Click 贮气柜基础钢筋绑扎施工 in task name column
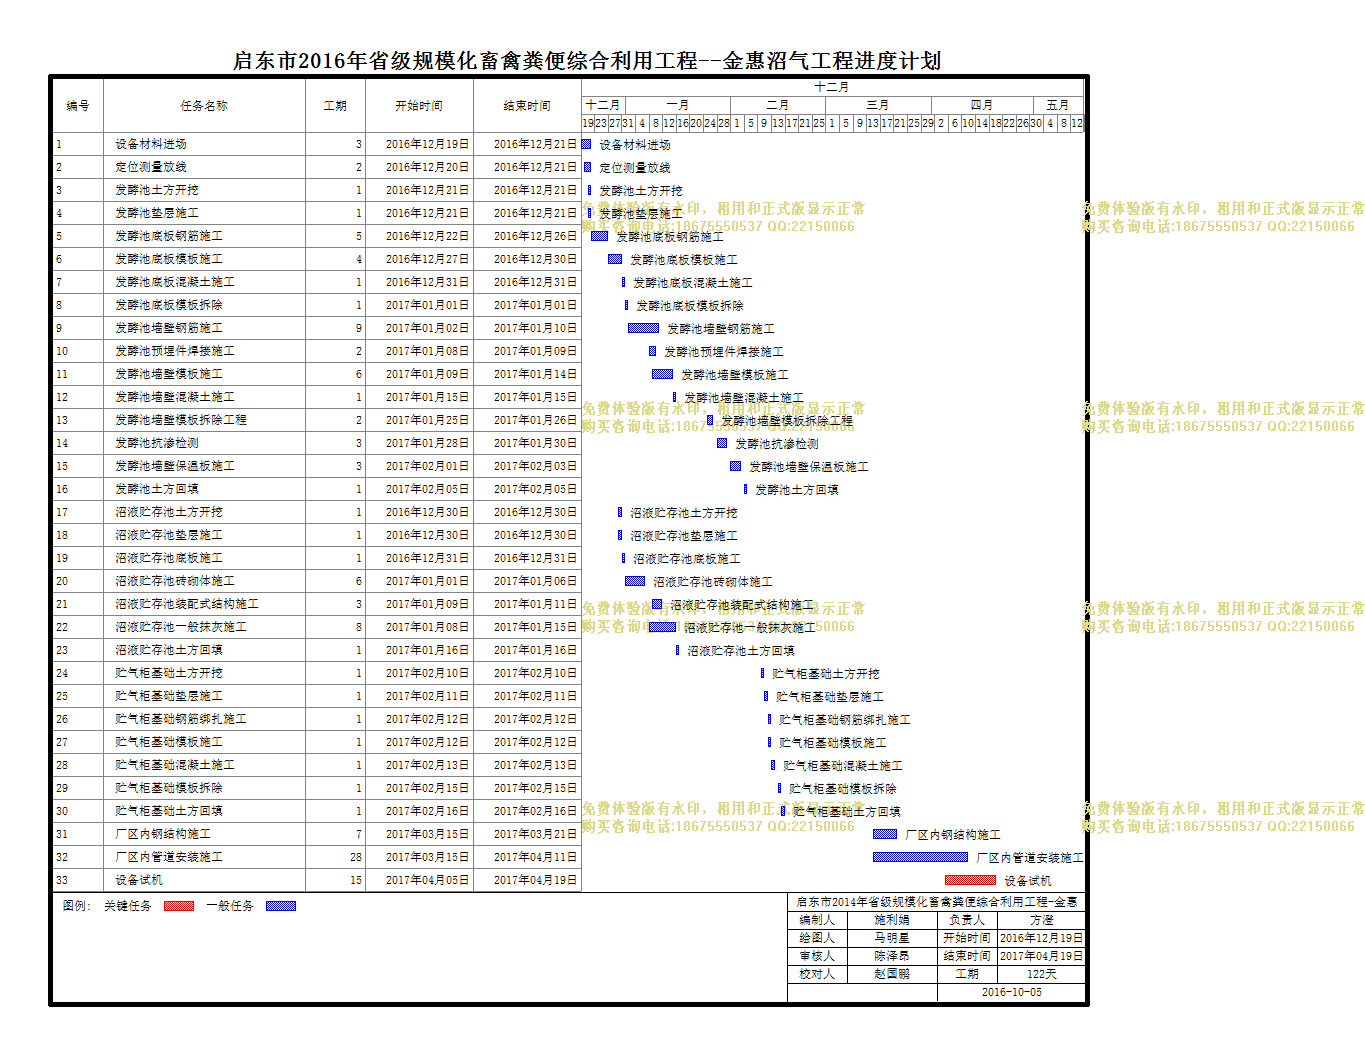 click(181, 719)
